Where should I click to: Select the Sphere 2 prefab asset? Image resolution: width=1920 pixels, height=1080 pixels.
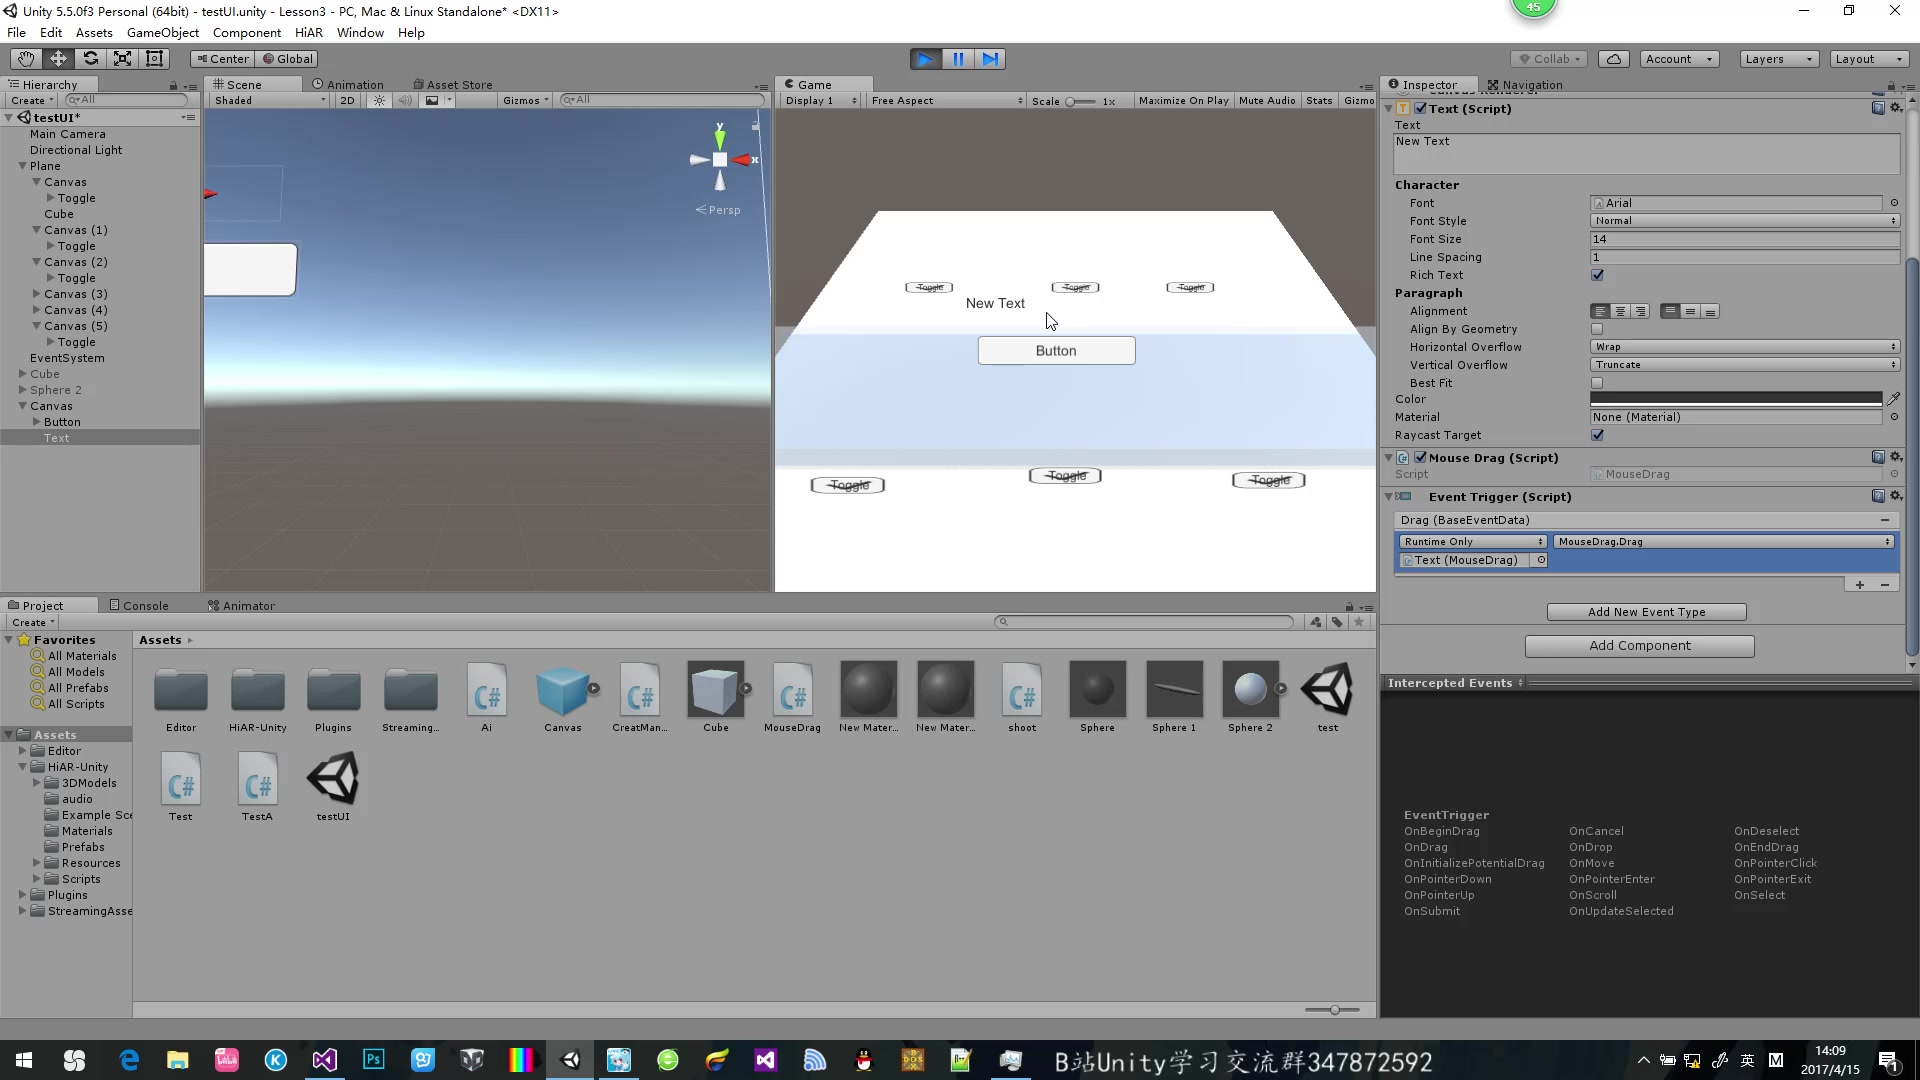tap(1250, 697)
